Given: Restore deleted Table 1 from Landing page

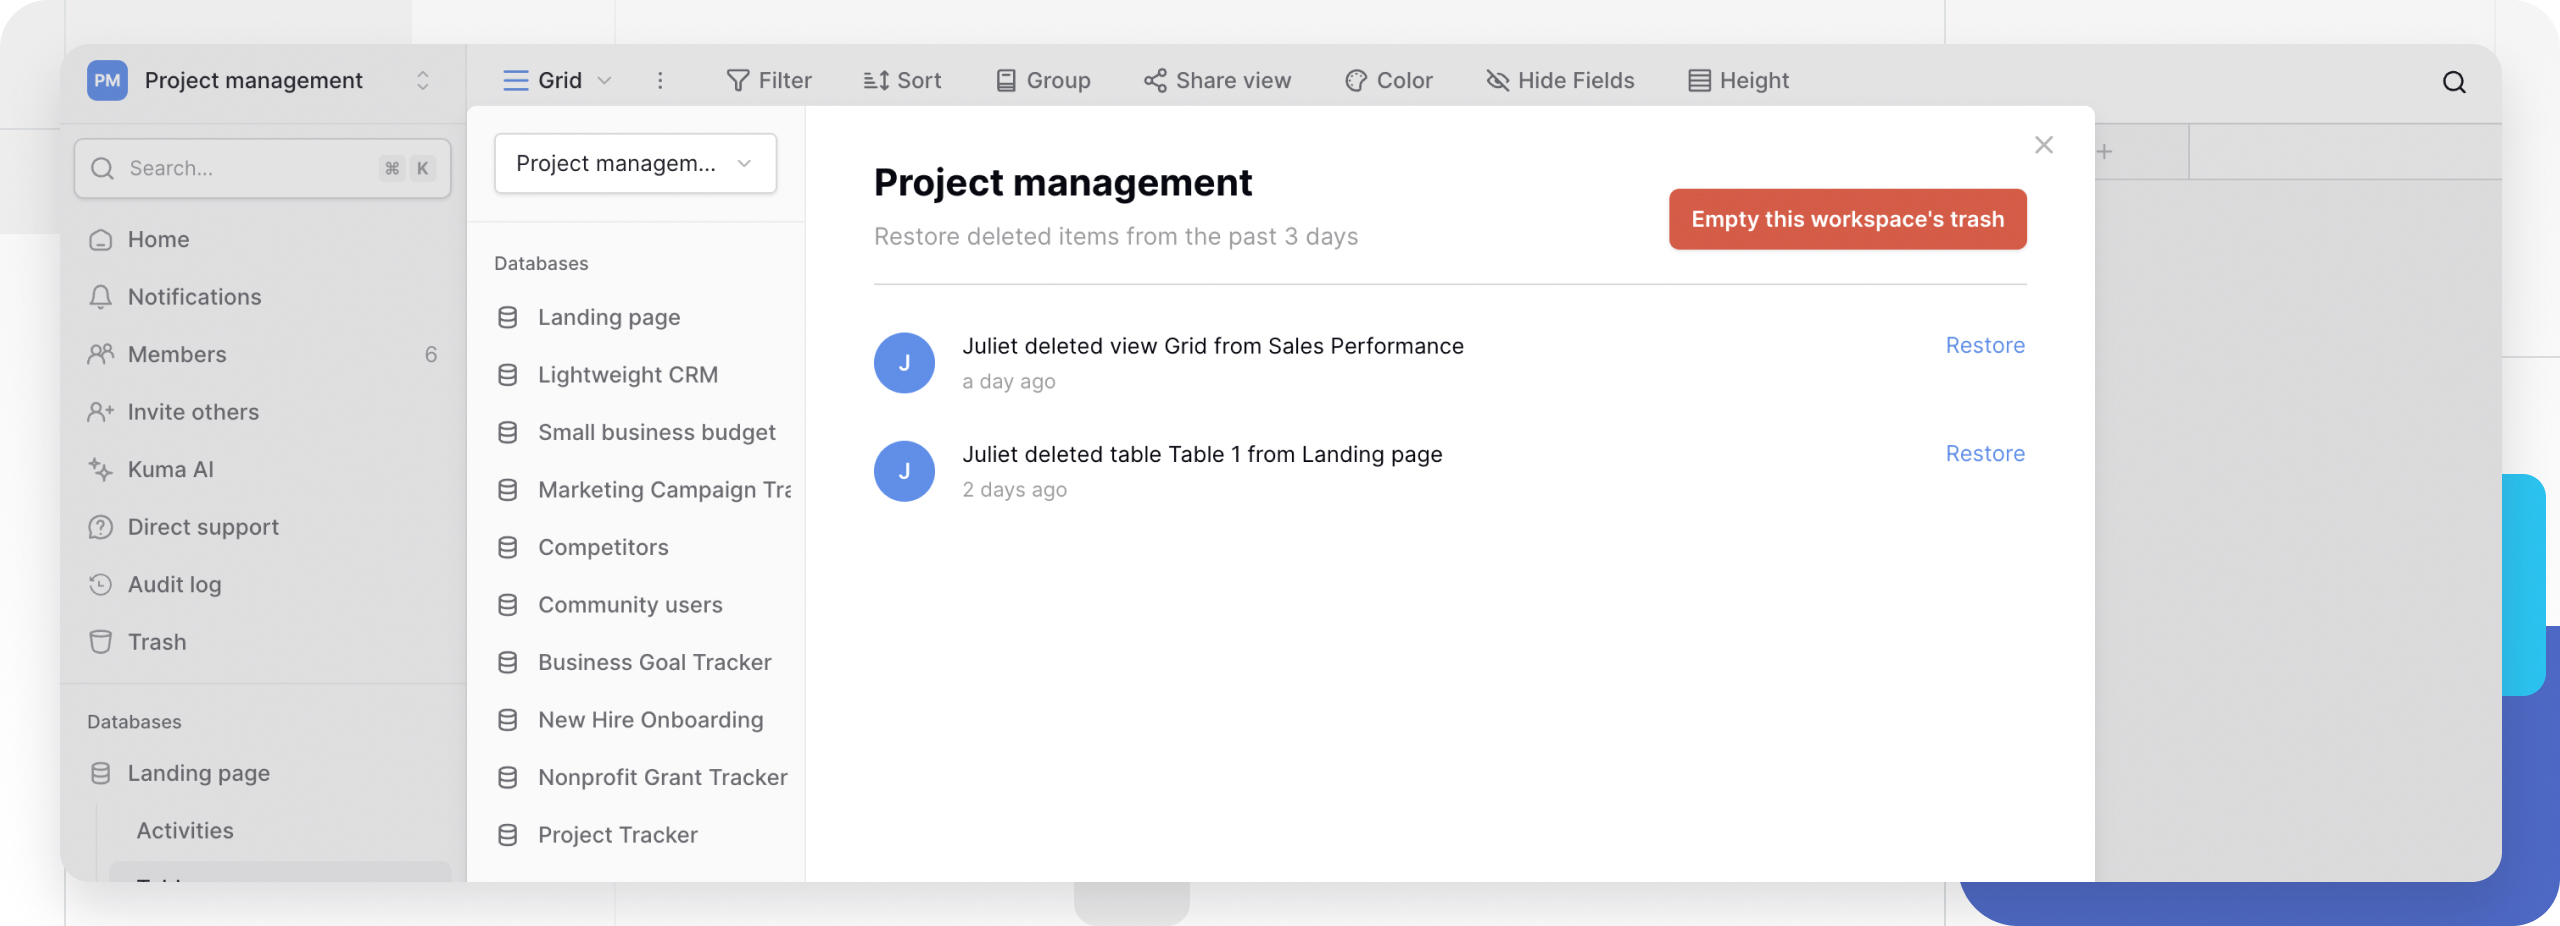Looking at the screenshot, I should pos(1984,453).
